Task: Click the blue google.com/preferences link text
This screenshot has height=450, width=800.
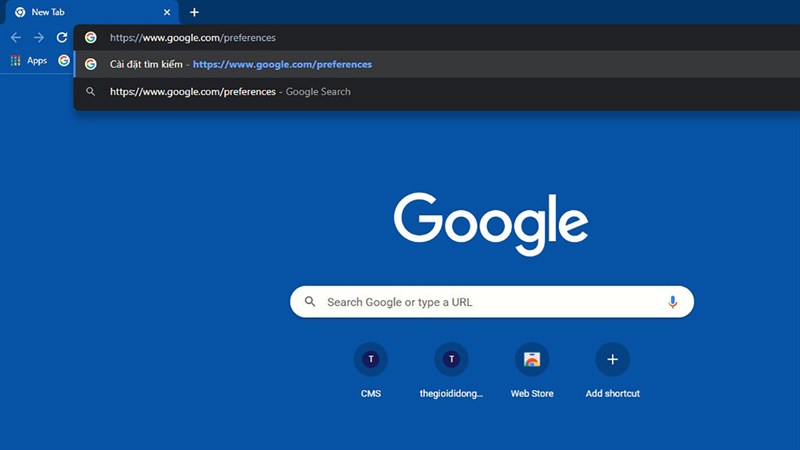Action: coord(282,64)
